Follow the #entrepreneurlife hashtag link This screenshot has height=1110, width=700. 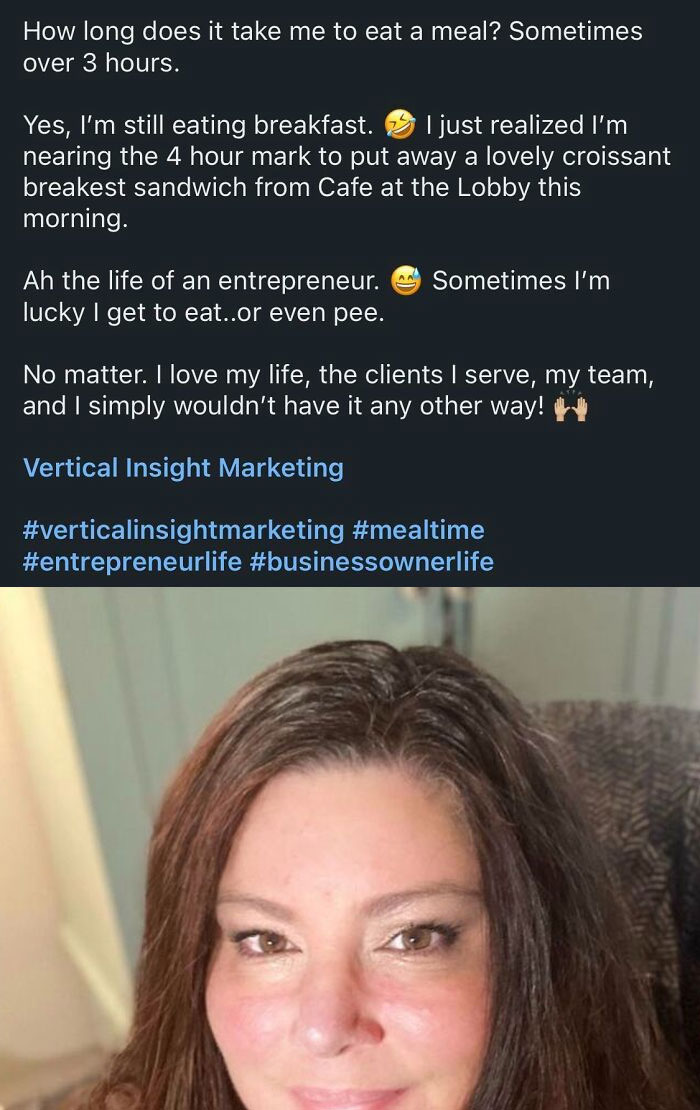pyautogui.click(x=132, y=561)
